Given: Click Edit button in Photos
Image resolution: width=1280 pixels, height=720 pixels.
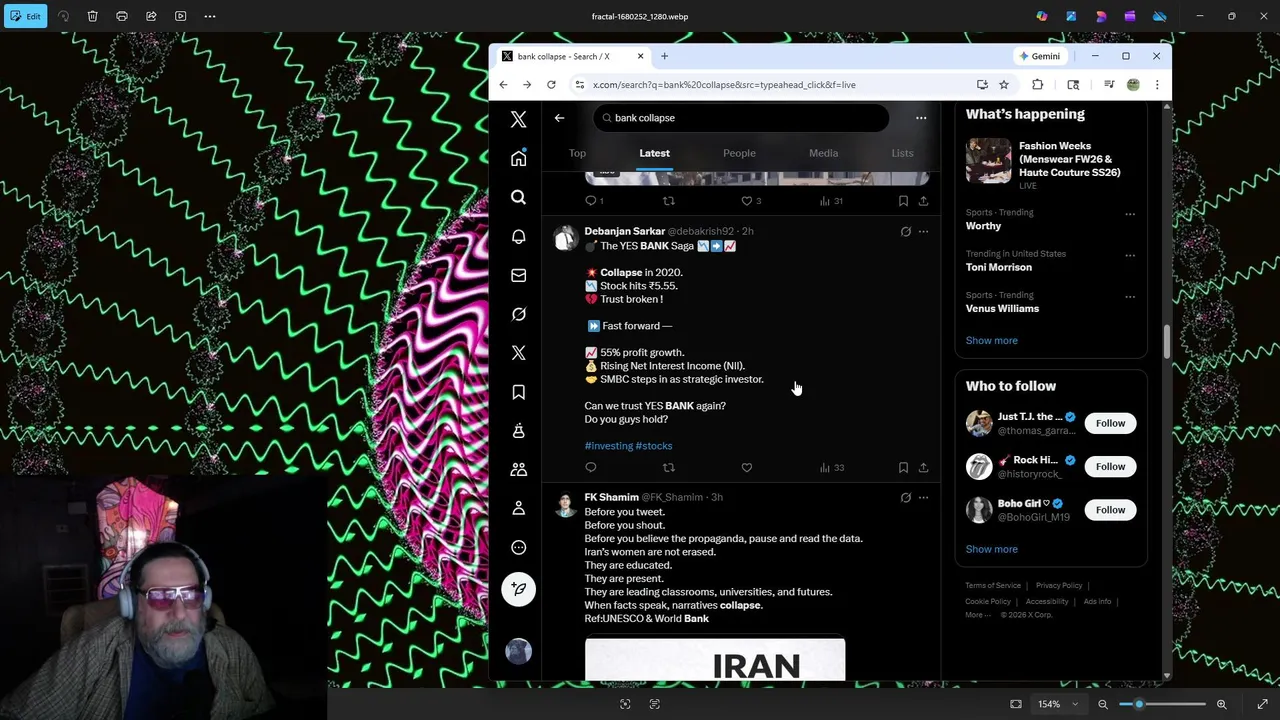Looking at the screenshot, I should click(25, 16).
